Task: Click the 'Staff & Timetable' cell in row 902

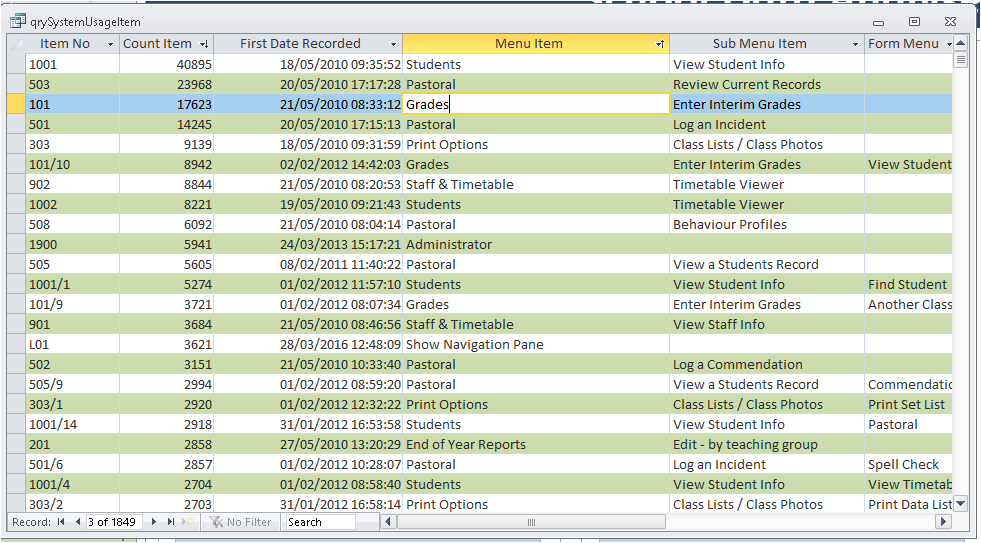Action: click(536, 184)
